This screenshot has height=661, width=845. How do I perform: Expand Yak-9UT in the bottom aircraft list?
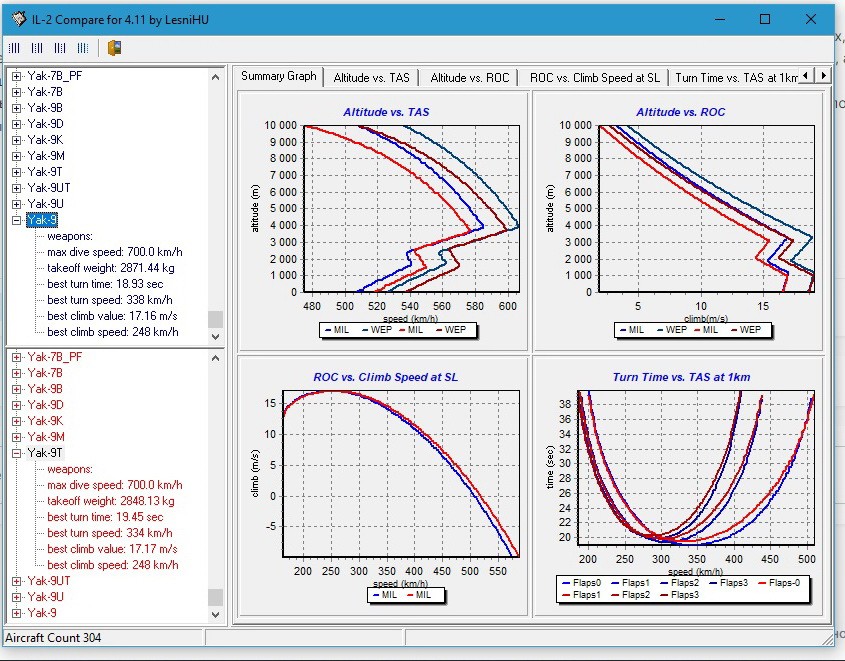[17, 581]
